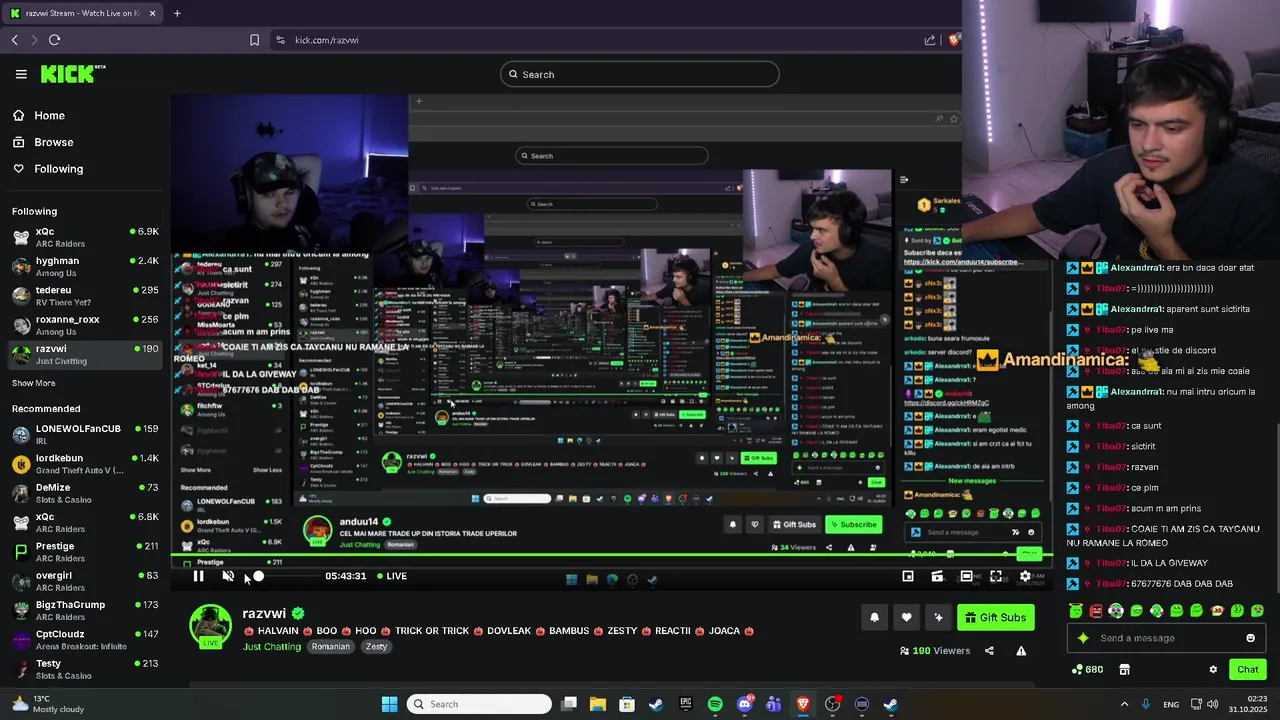Bookmark this page in address bar

254,40
